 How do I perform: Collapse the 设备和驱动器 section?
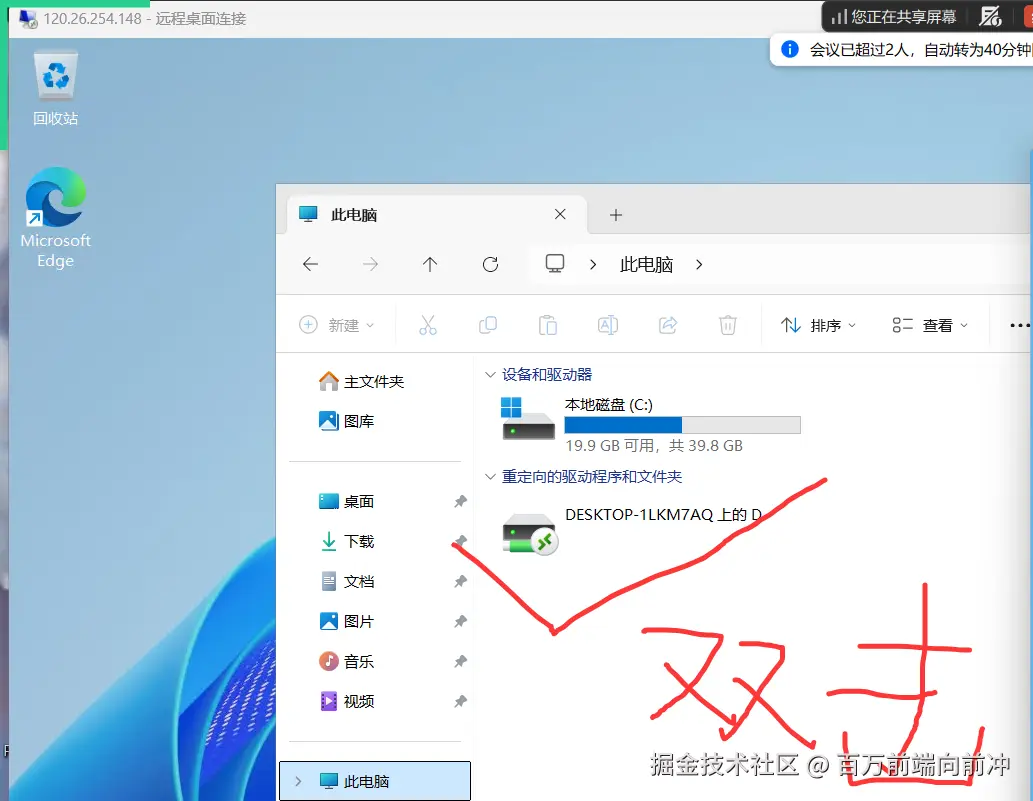point(489,375)
